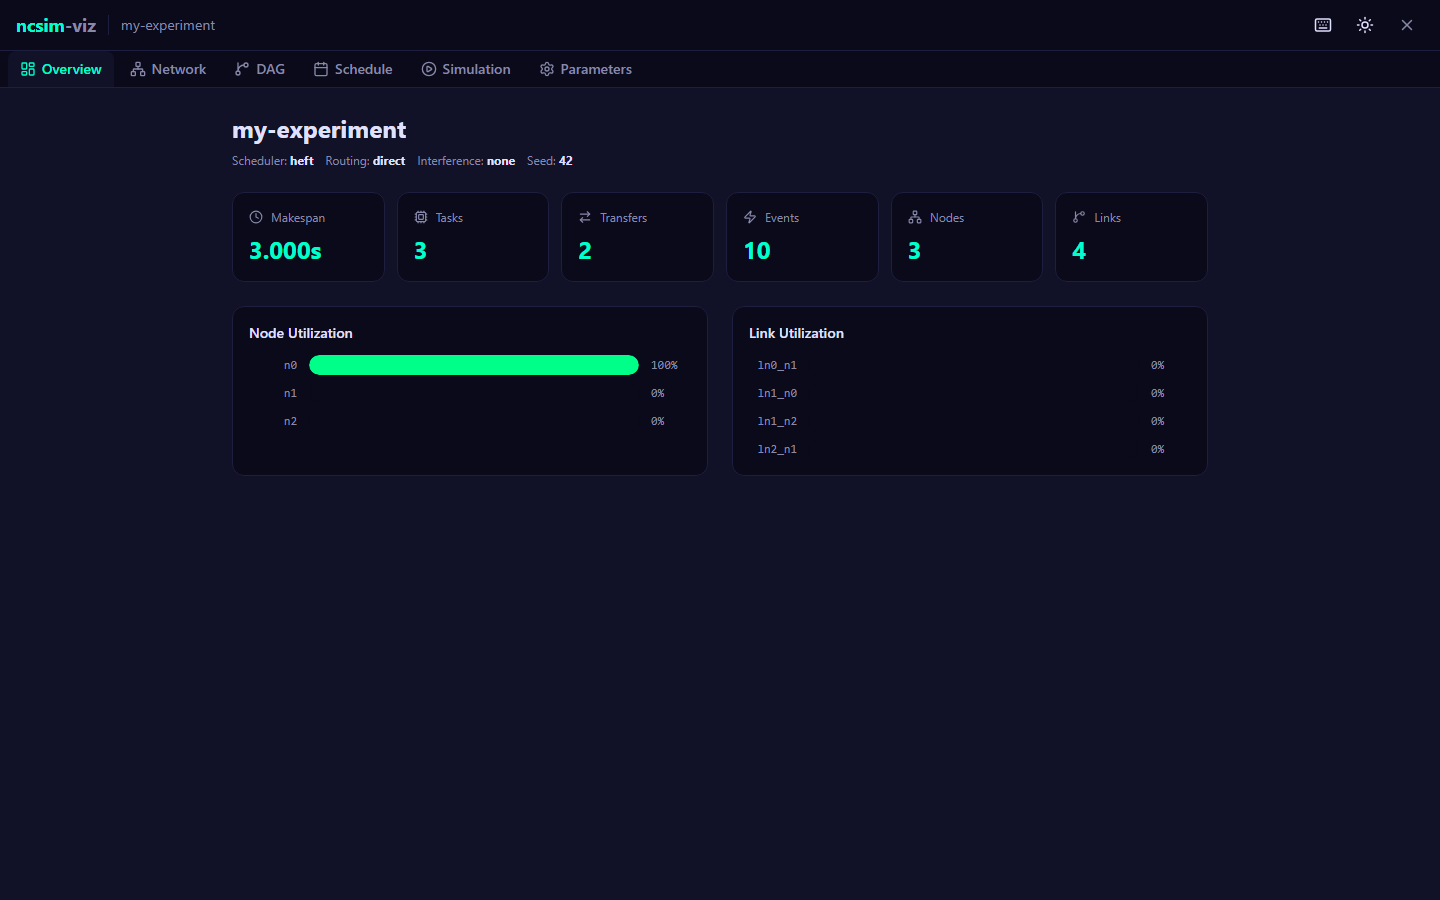Image resolution: width=1440 pixels, height=900 pixels.
Task: Toggle light/dark theme sun icon
Action: (x=1365, y=25)
